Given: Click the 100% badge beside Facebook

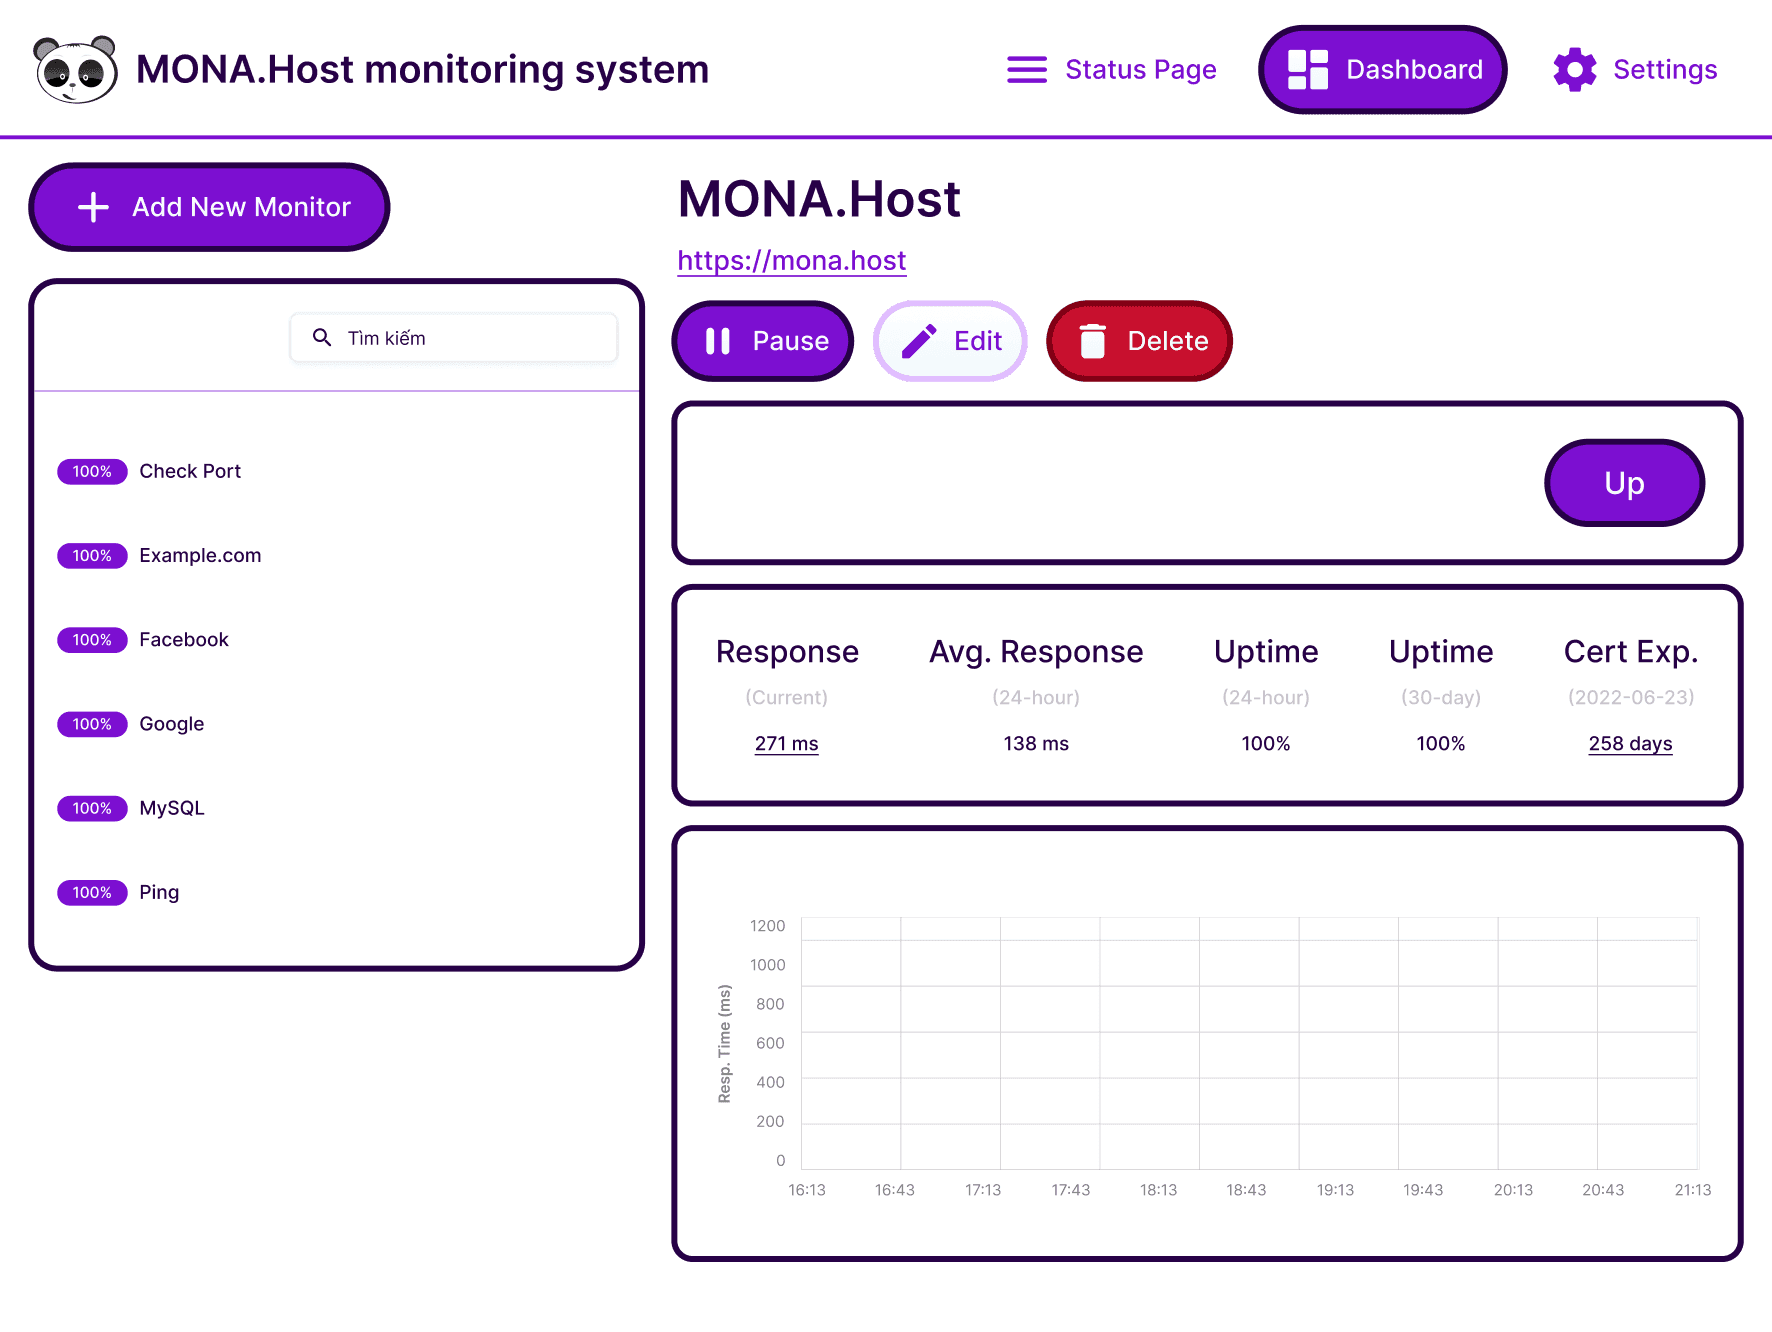Looking at the screenshot, I should point(92,640).
